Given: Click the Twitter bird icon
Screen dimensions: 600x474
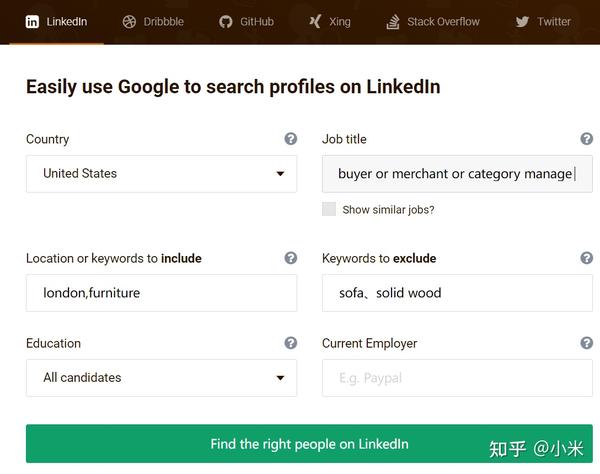Looking at the screenshot, I should click(522, 22).
